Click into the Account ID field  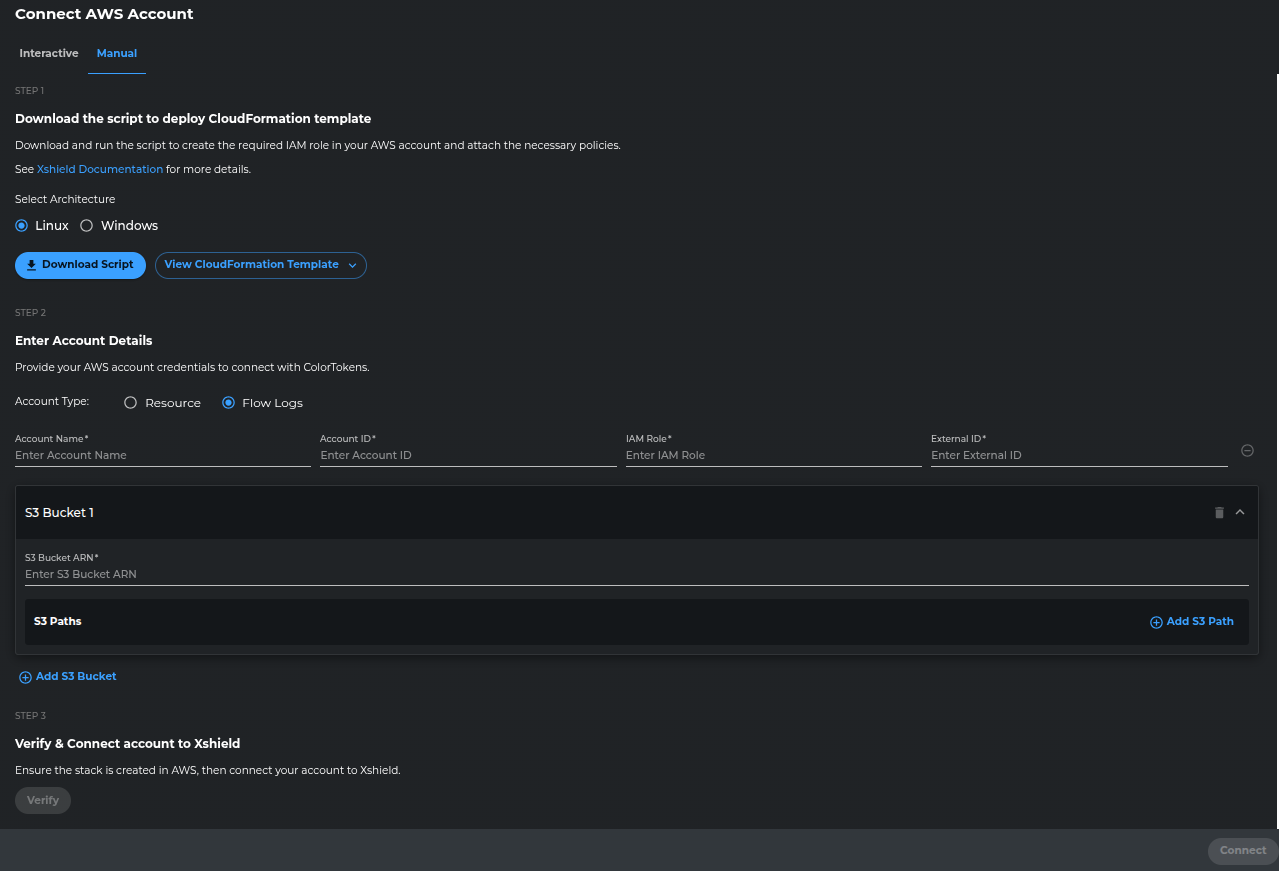(467, 456)
